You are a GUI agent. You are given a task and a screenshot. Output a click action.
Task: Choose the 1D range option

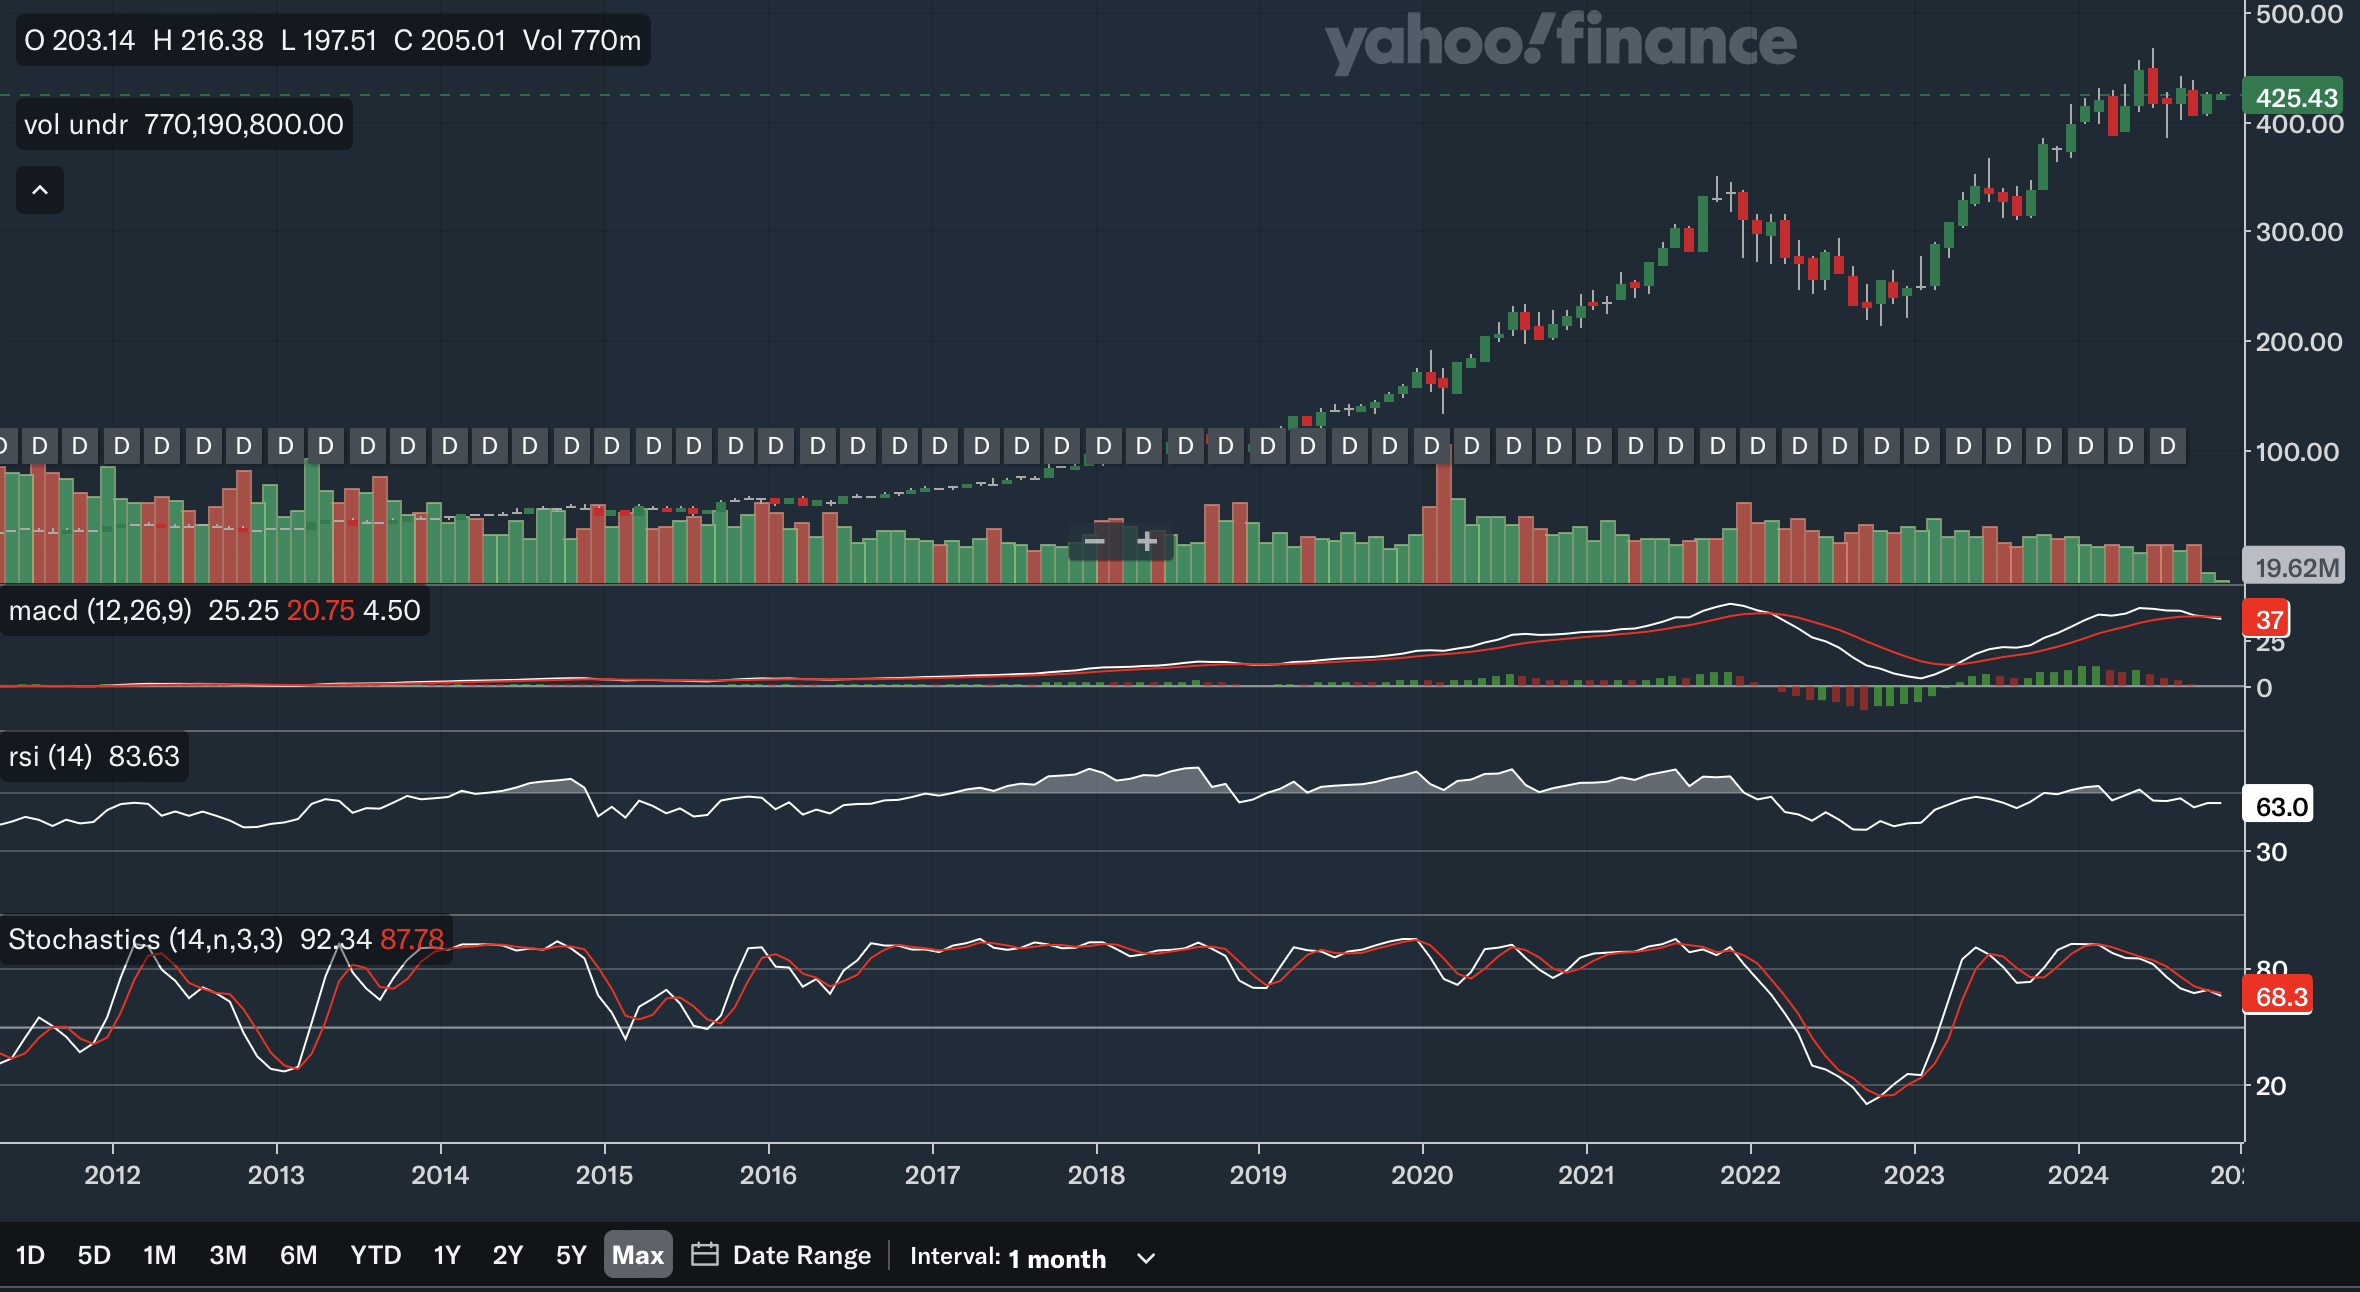pos(30,1255)
